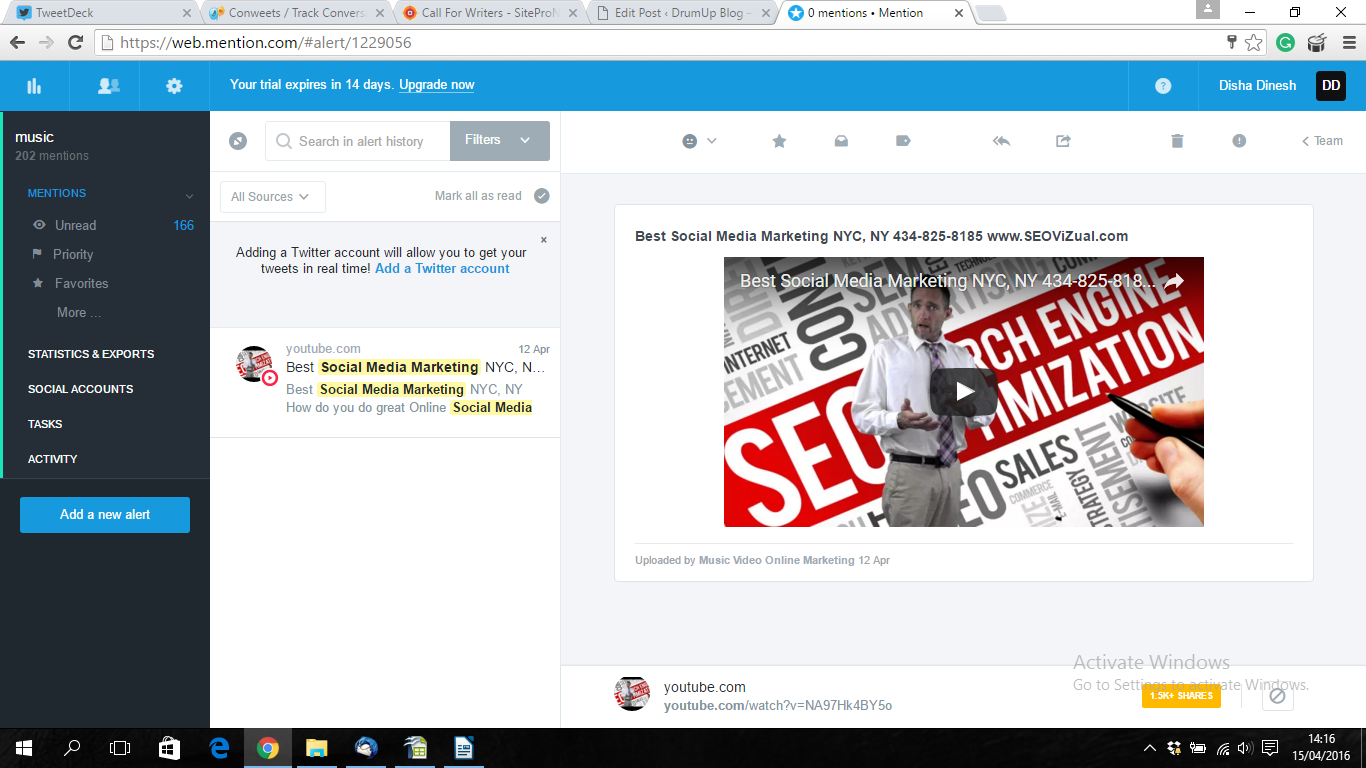Open the youtube.com mention in list

pyautogui.click(x=385, y=382)
